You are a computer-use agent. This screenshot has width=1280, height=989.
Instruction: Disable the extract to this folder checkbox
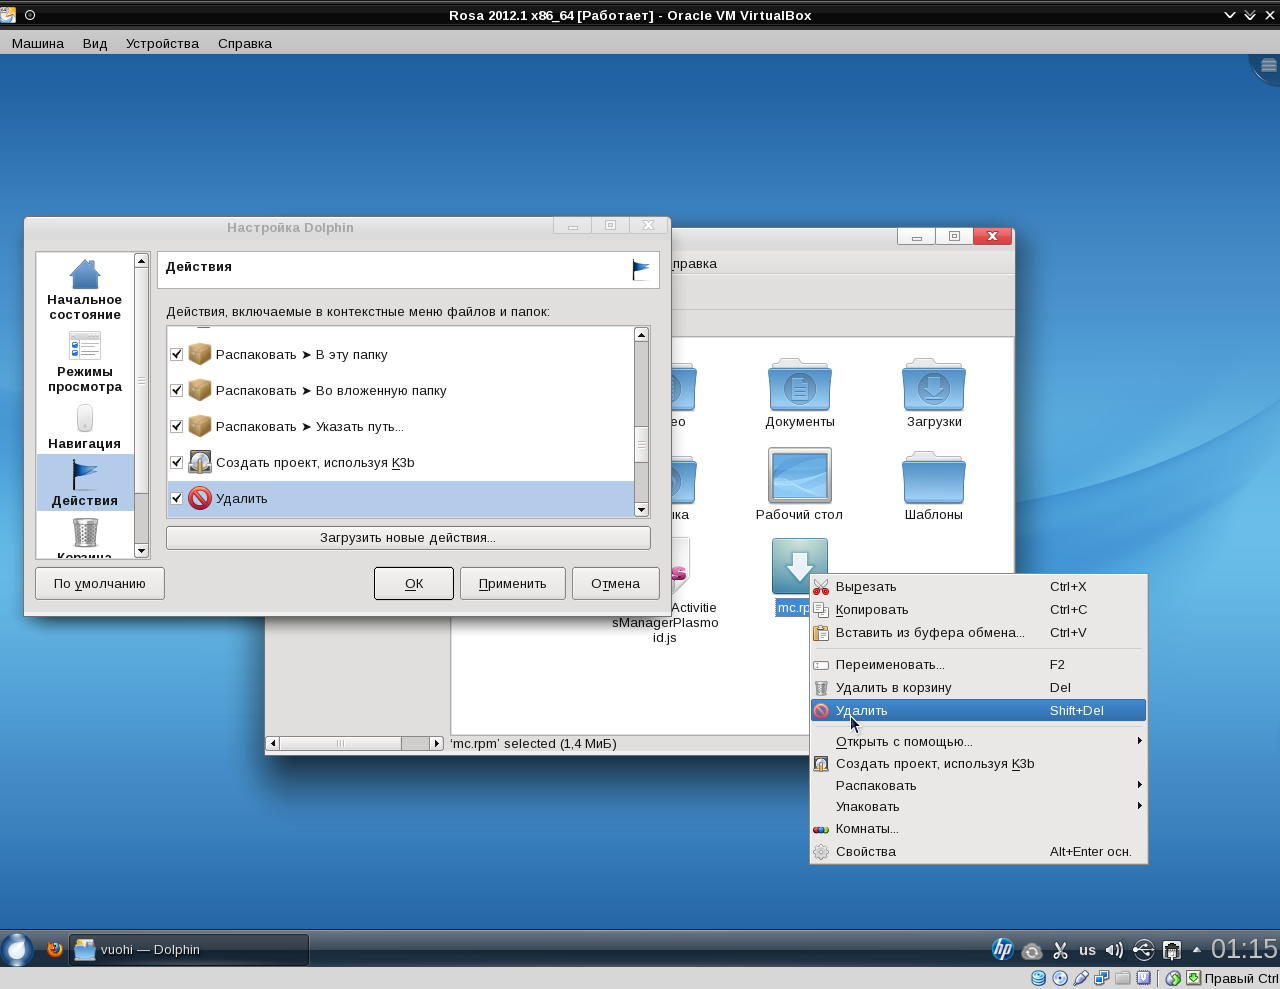tap(177, 354)
